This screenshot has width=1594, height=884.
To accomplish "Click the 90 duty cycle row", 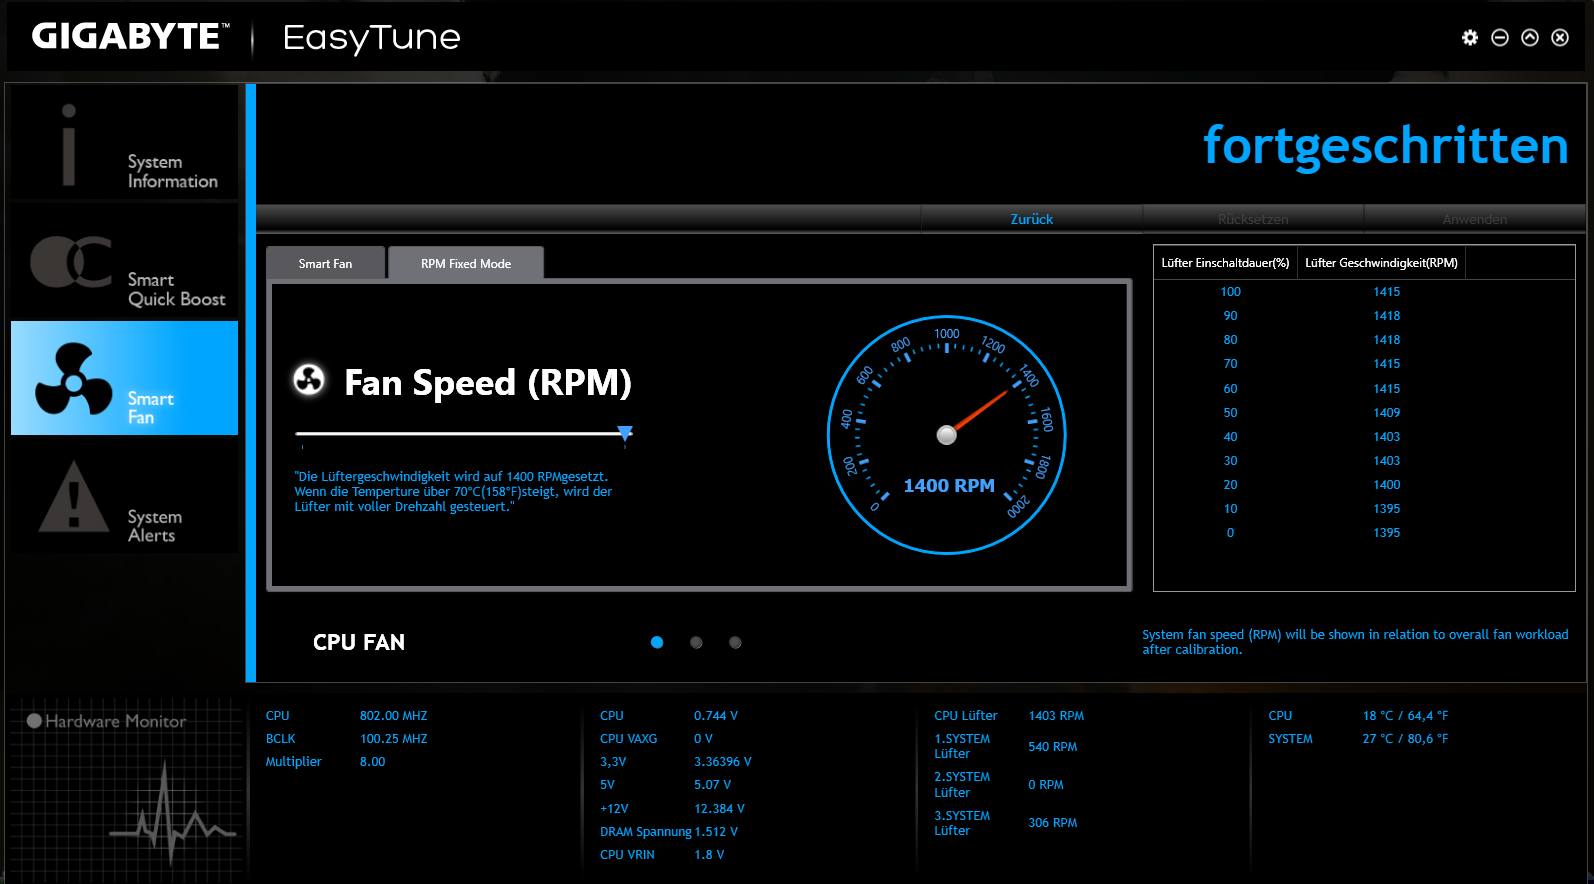I will click(x=1364, y=316).
